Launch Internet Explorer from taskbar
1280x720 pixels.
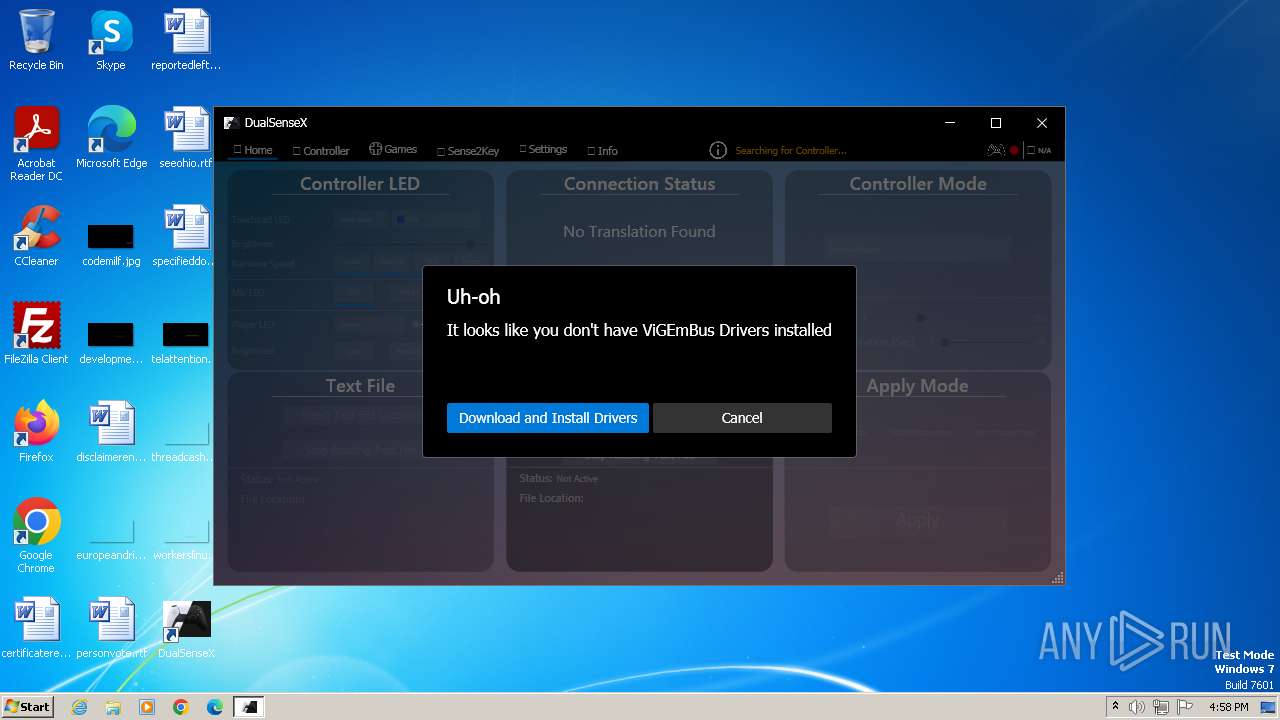coord(80,707)
